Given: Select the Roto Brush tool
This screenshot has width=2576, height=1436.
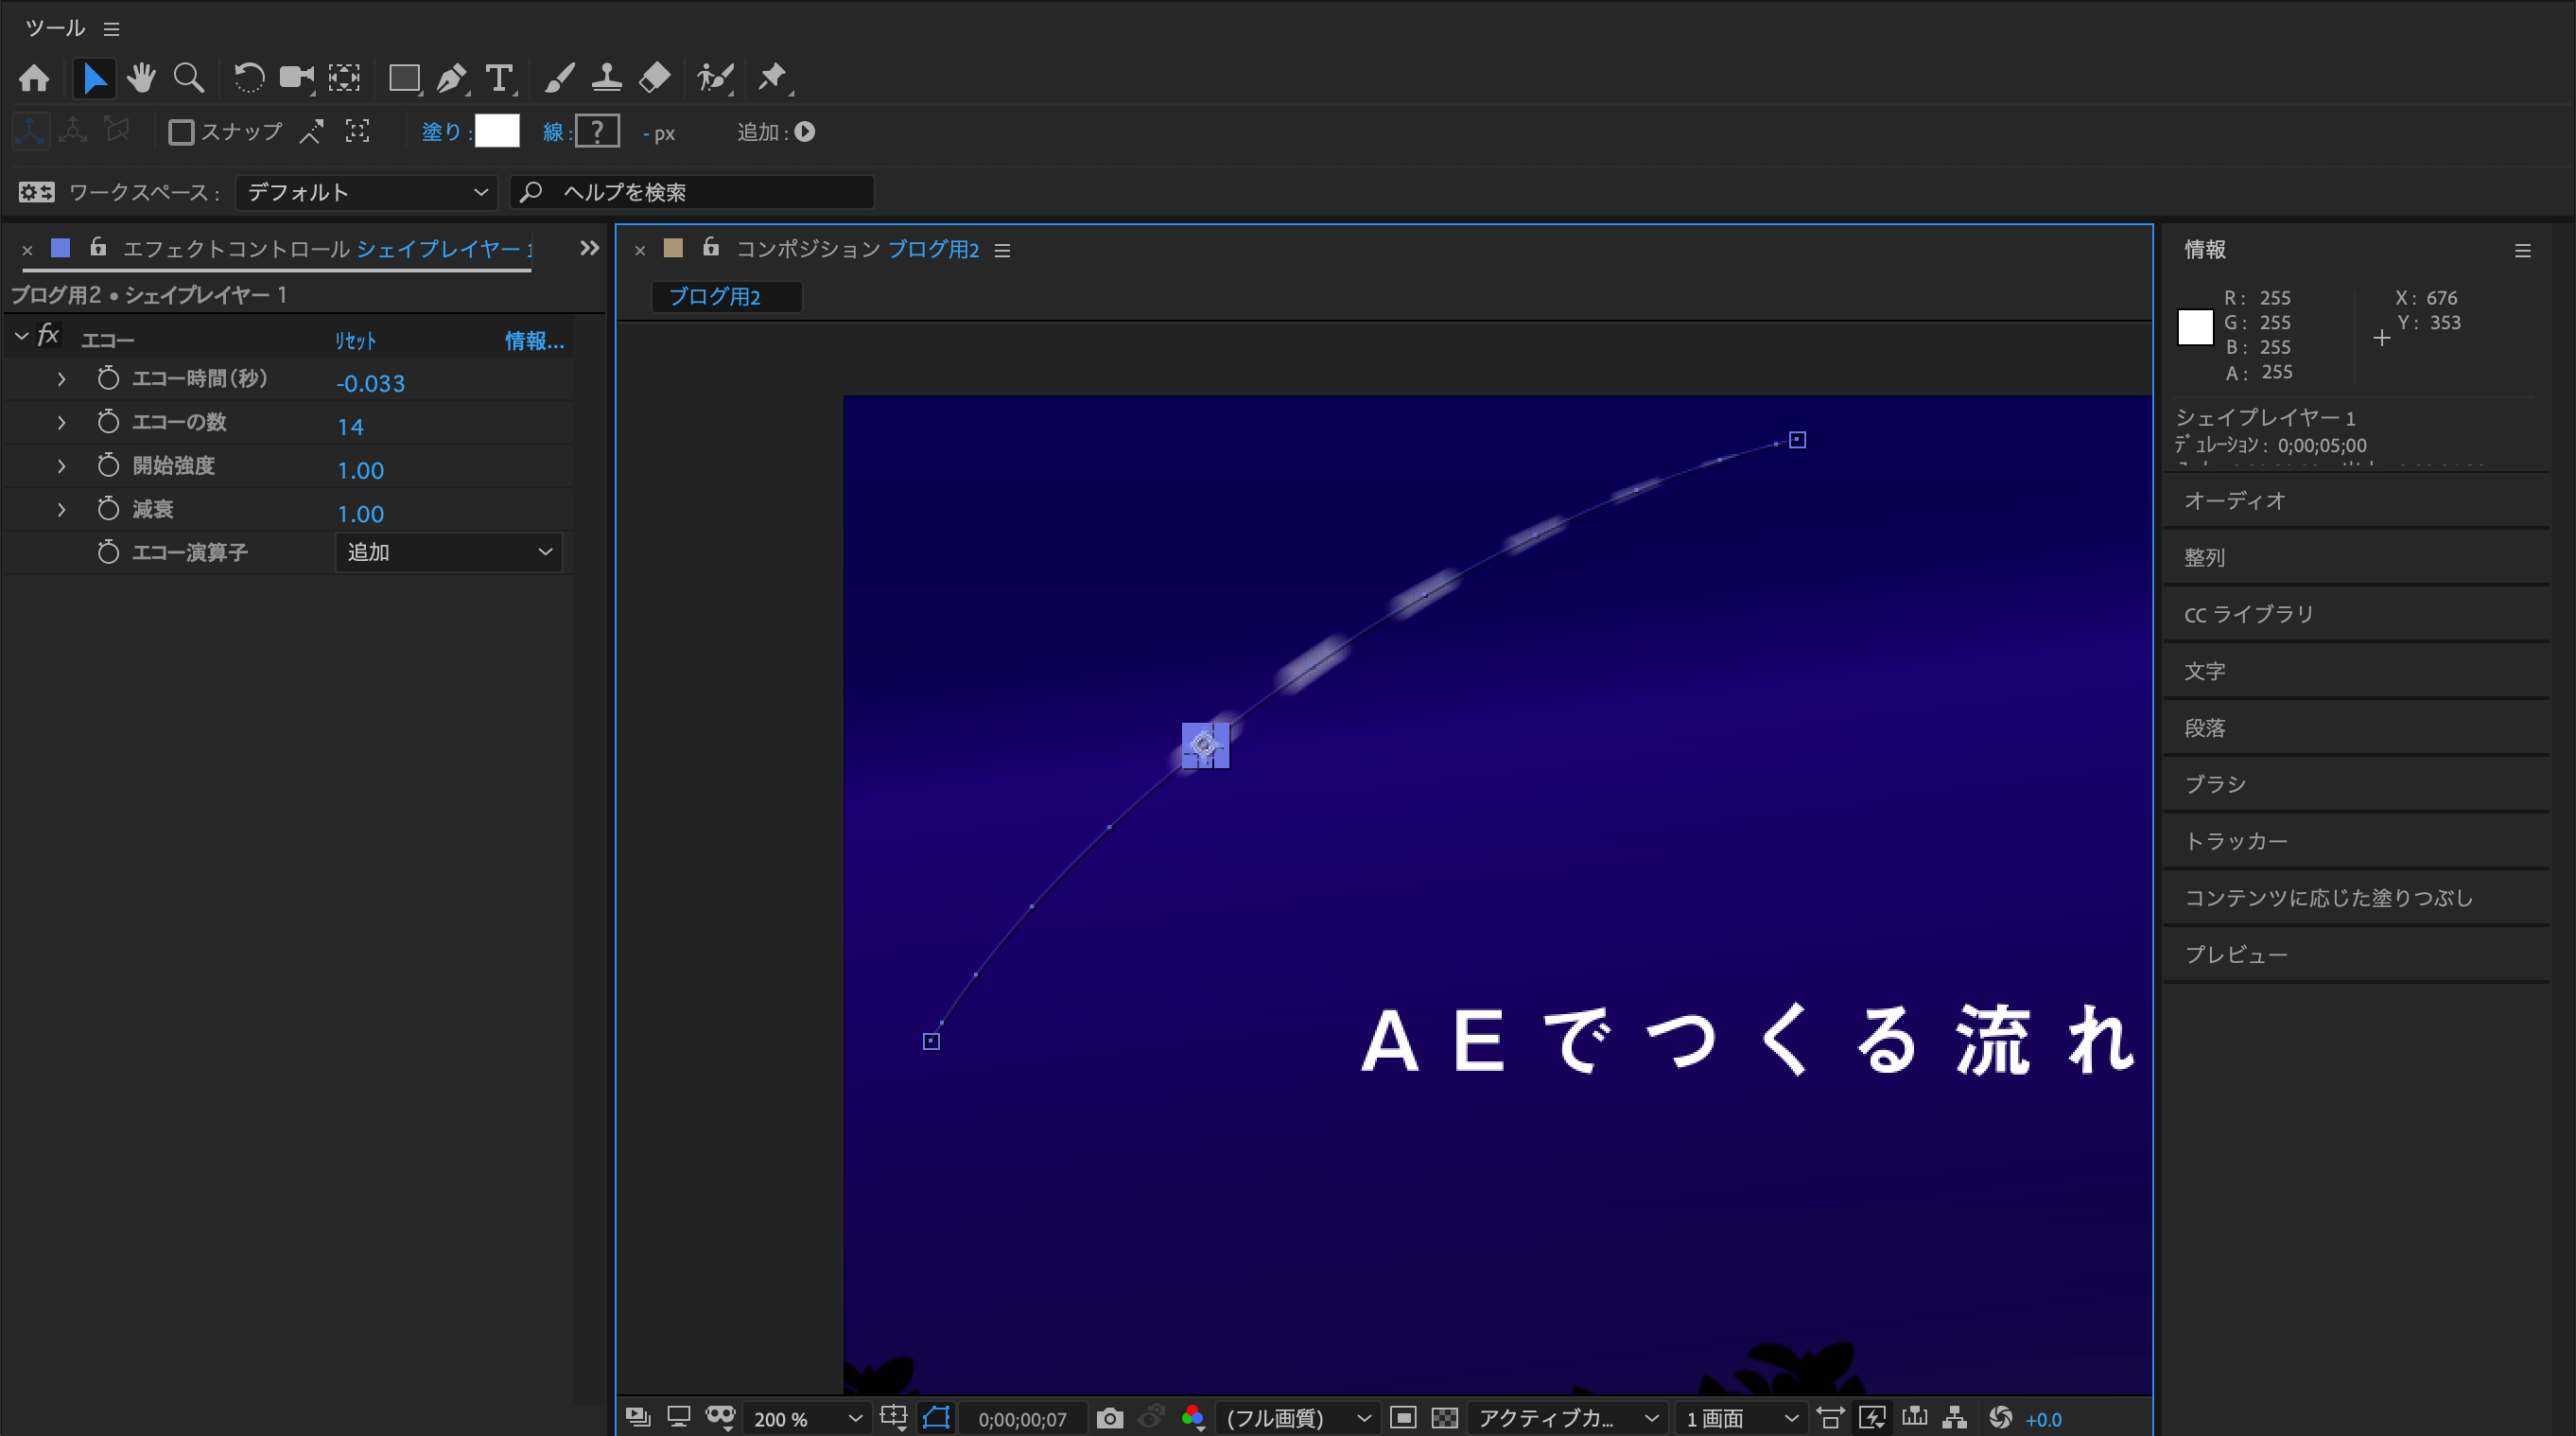Looking at the screenshot, I should (715, 78).
